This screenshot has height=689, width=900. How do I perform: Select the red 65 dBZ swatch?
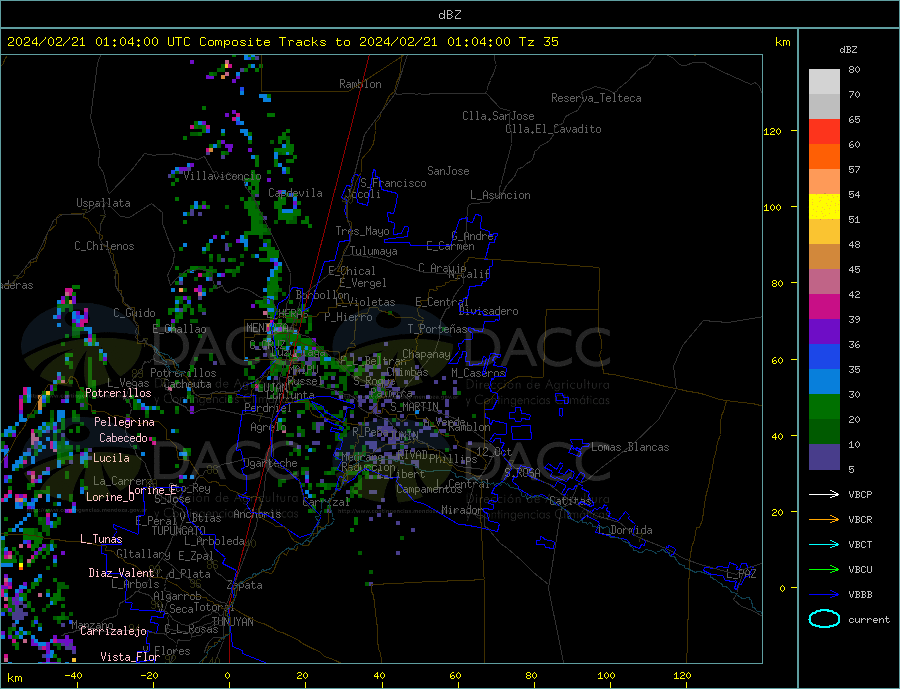point(824,131)
